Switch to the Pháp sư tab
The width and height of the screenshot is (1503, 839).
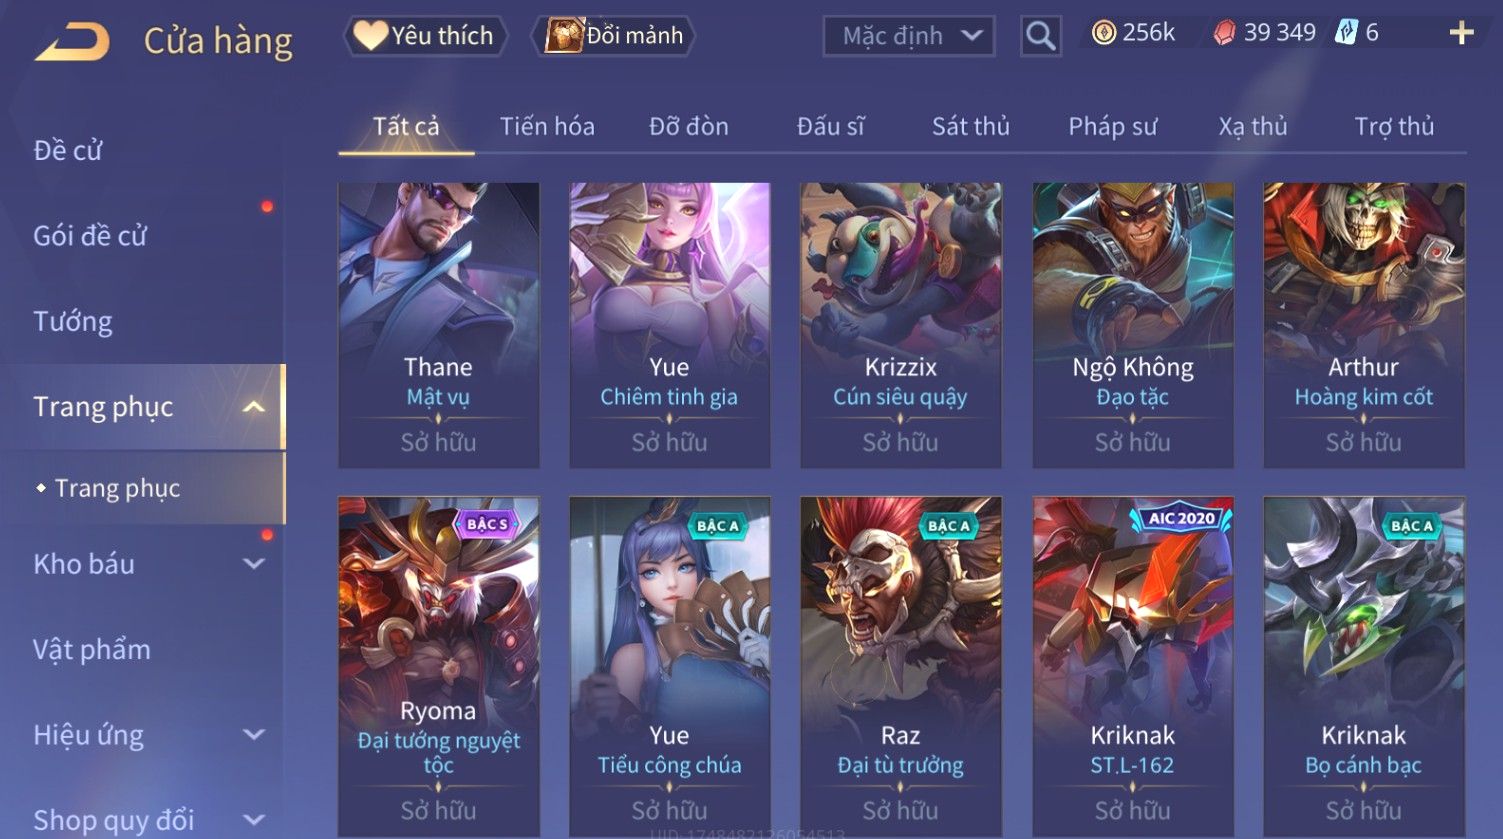pos(1112,127)
